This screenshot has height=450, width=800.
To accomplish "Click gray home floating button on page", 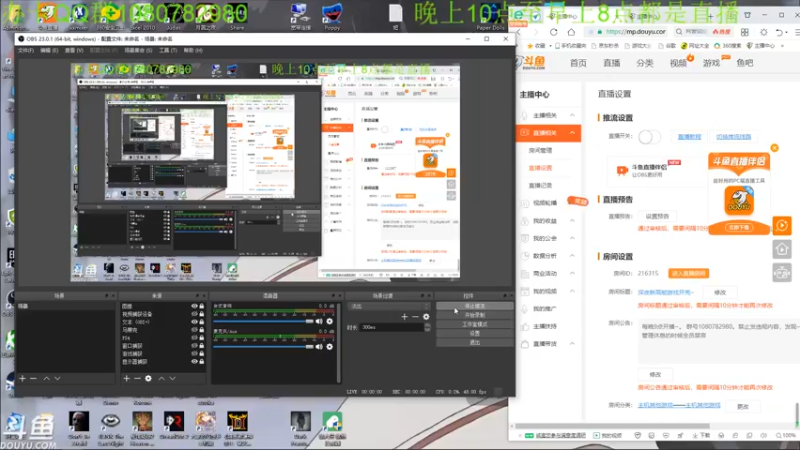I will (782, 249).
